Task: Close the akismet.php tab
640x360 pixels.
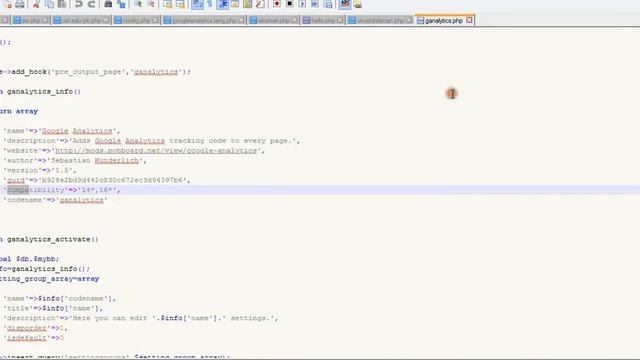Action: click(295, 20)
